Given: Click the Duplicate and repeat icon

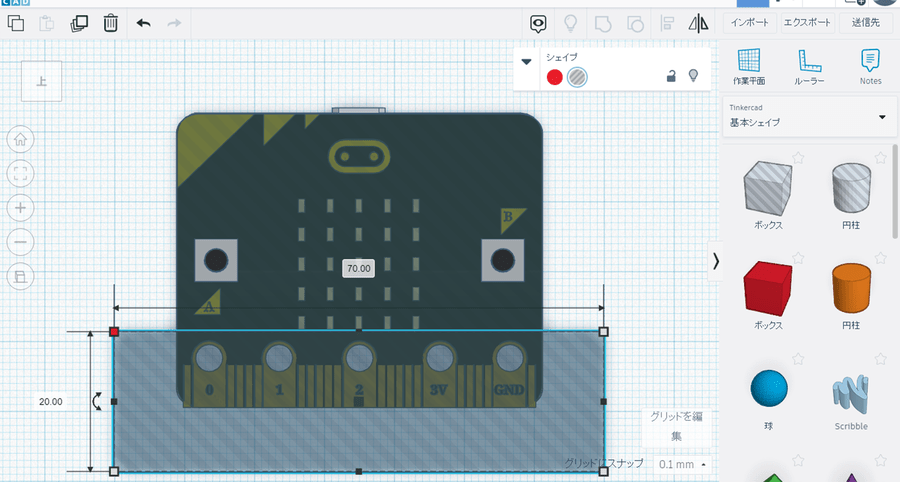Looking at the screenshot, I should tap(79, 22).
